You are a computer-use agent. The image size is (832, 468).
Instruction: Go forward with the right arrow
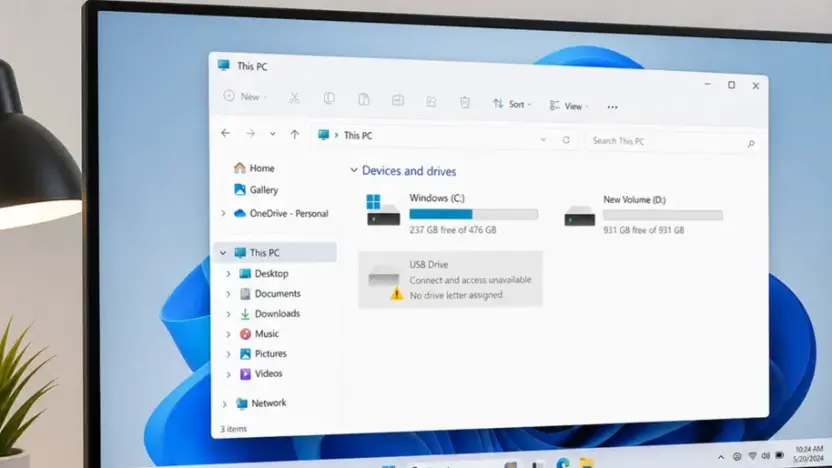[x=250, y=134]
